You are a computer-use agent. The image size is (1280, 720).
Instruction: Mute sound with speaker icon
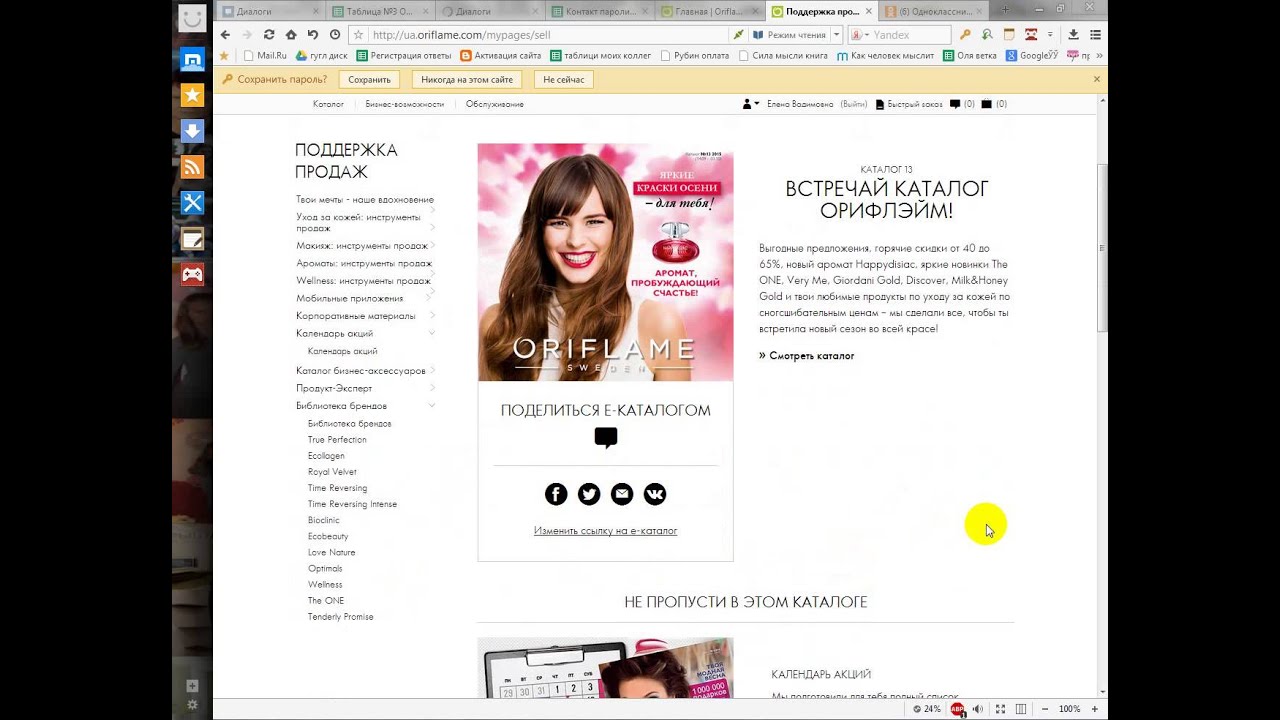tap(978, 709)
